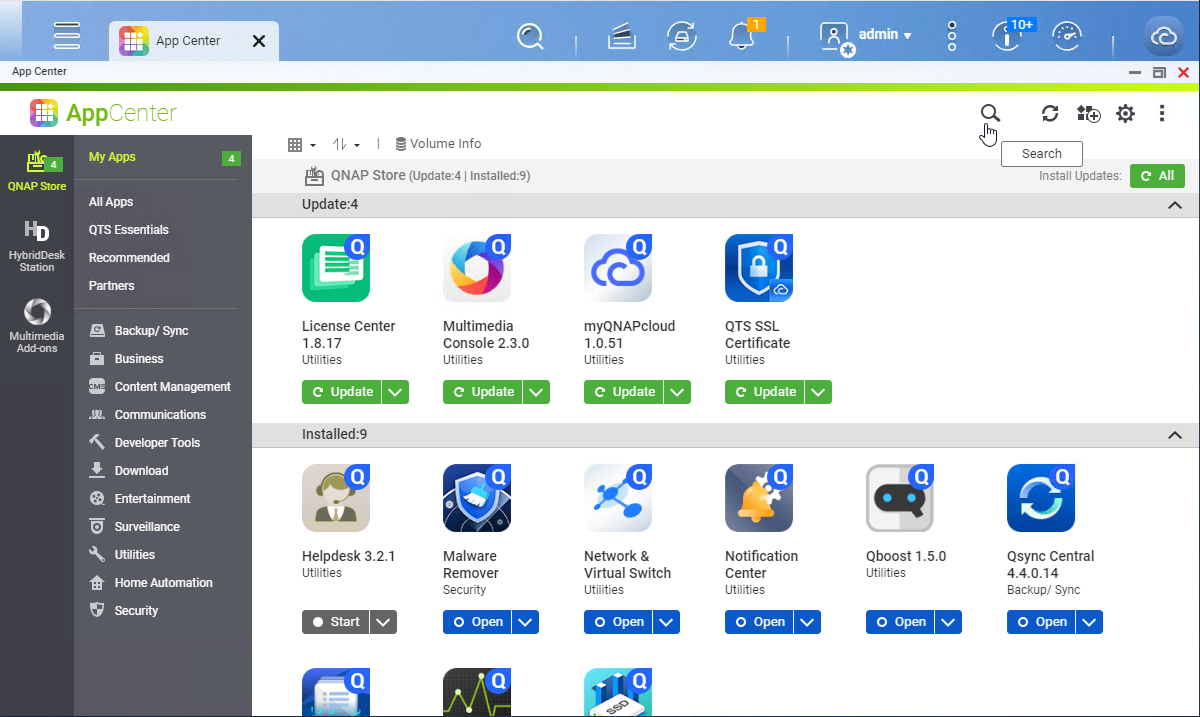The image size is (1200, 717).
Task: Open the Network & Virtual Switch icon
Action: 618,498
